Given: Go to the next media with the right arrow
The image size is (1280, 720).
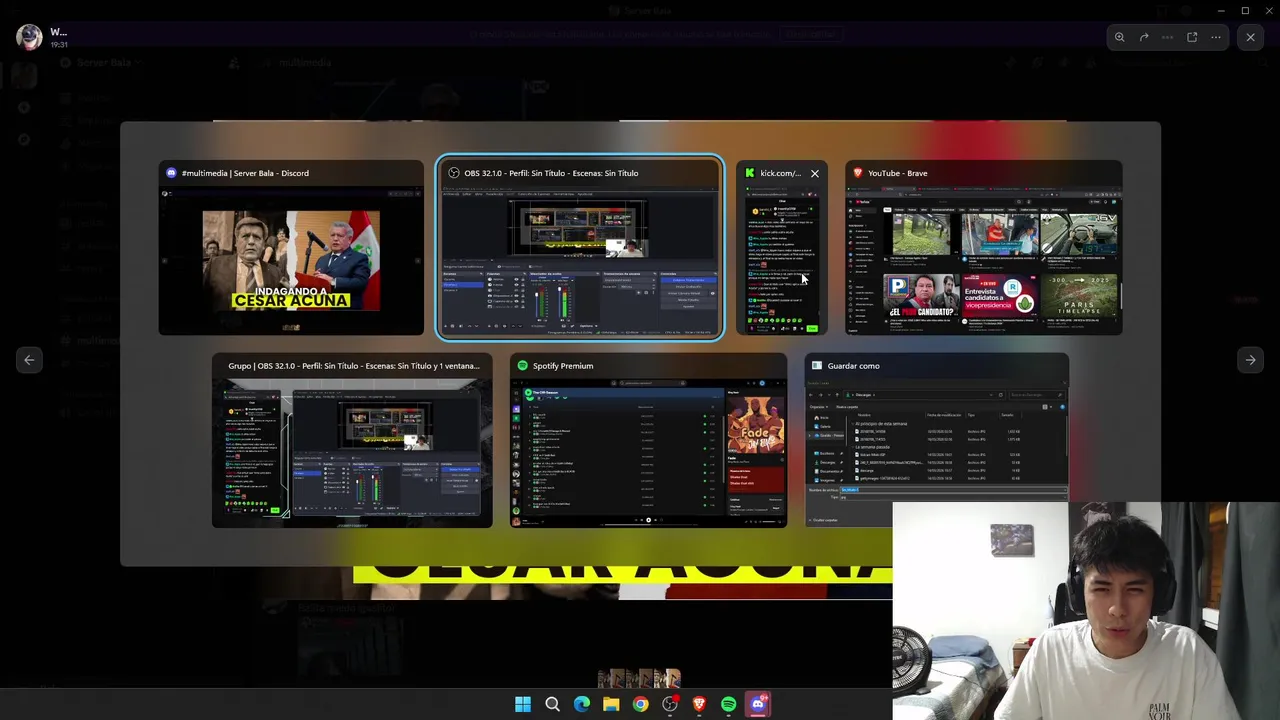Looking at the screenshot, I should 1250,360.
